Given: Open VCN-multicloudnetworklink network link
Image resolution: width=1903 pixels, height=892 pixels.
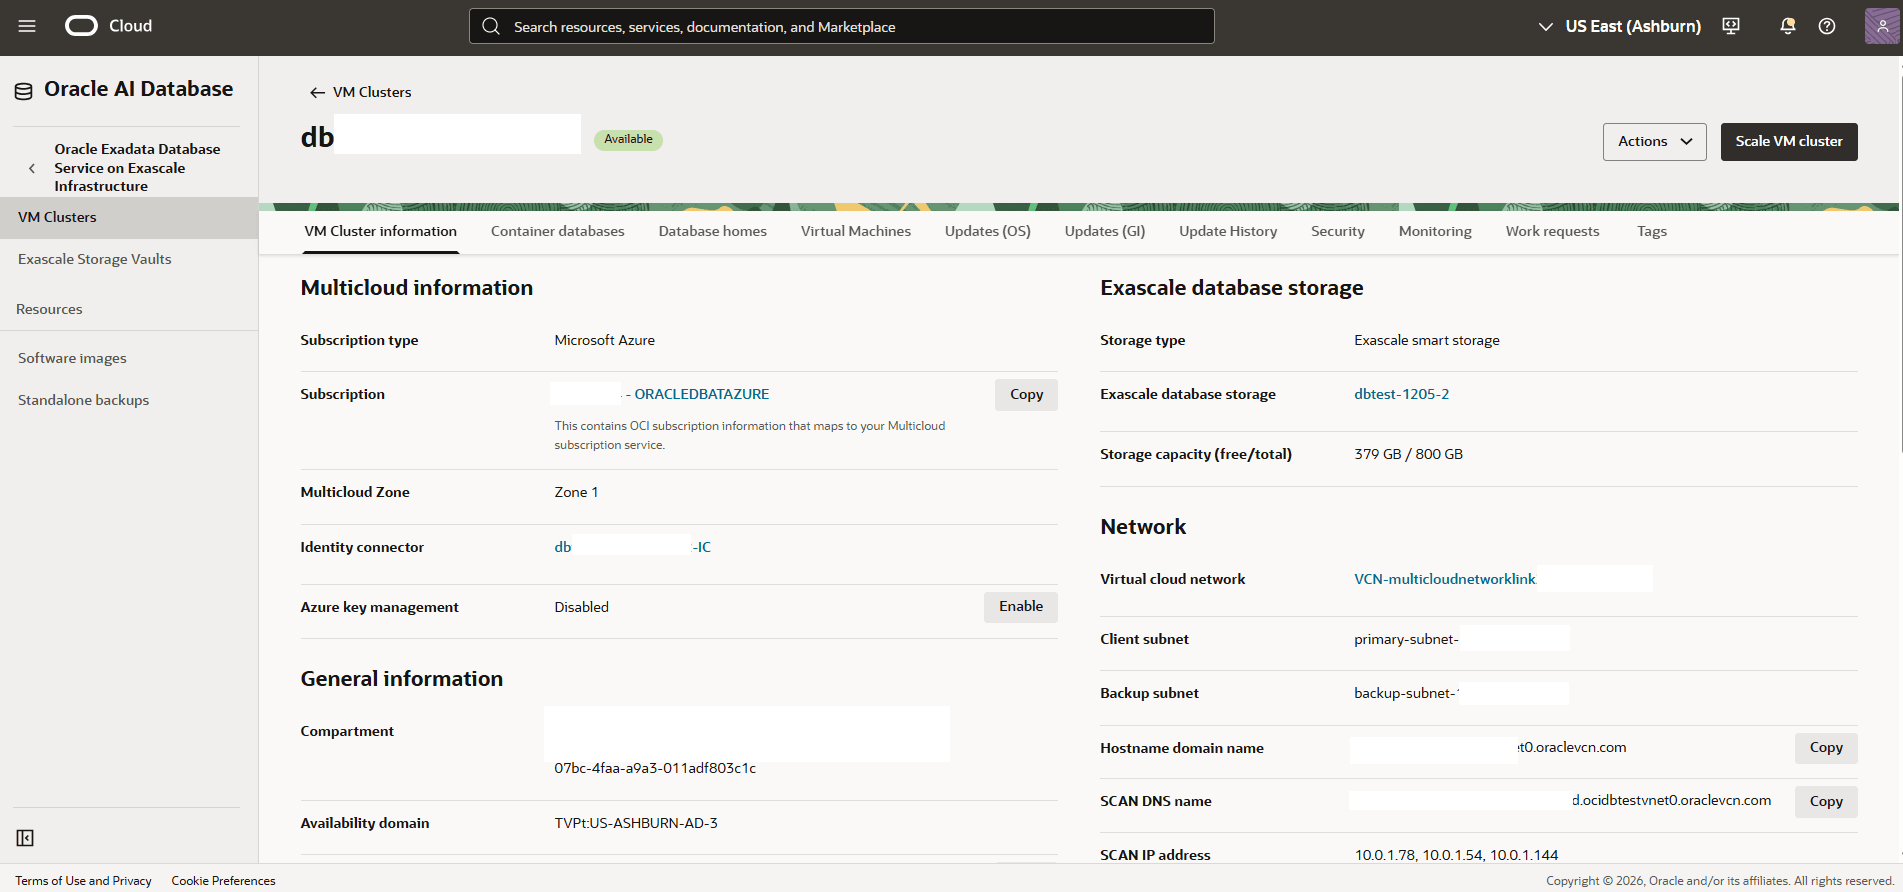Looking at the screenshot, I should (1444, 579).
